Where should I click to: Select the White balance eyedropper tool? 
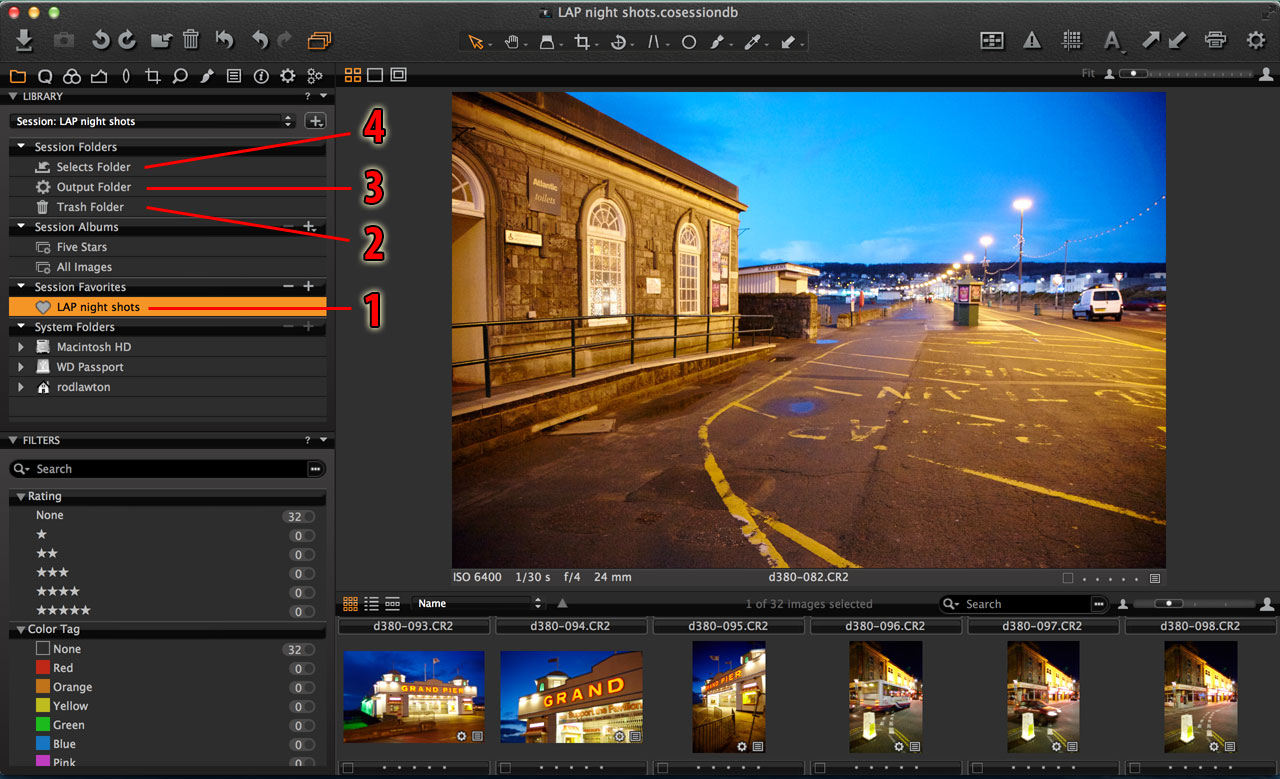pos(753,42)
